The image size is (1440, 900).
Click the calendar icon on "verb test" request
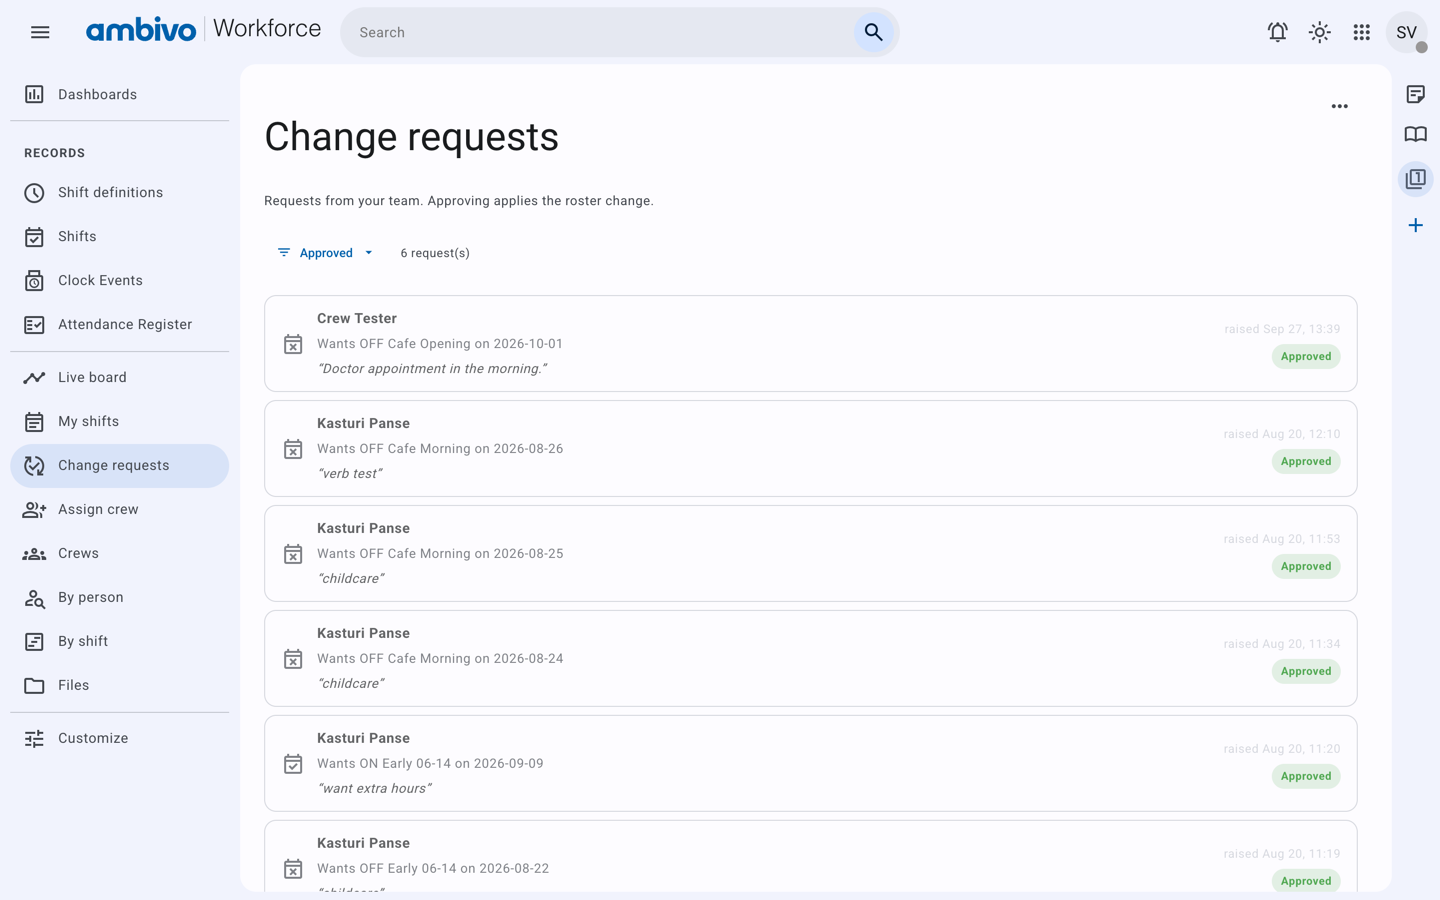tap(293, 449)
